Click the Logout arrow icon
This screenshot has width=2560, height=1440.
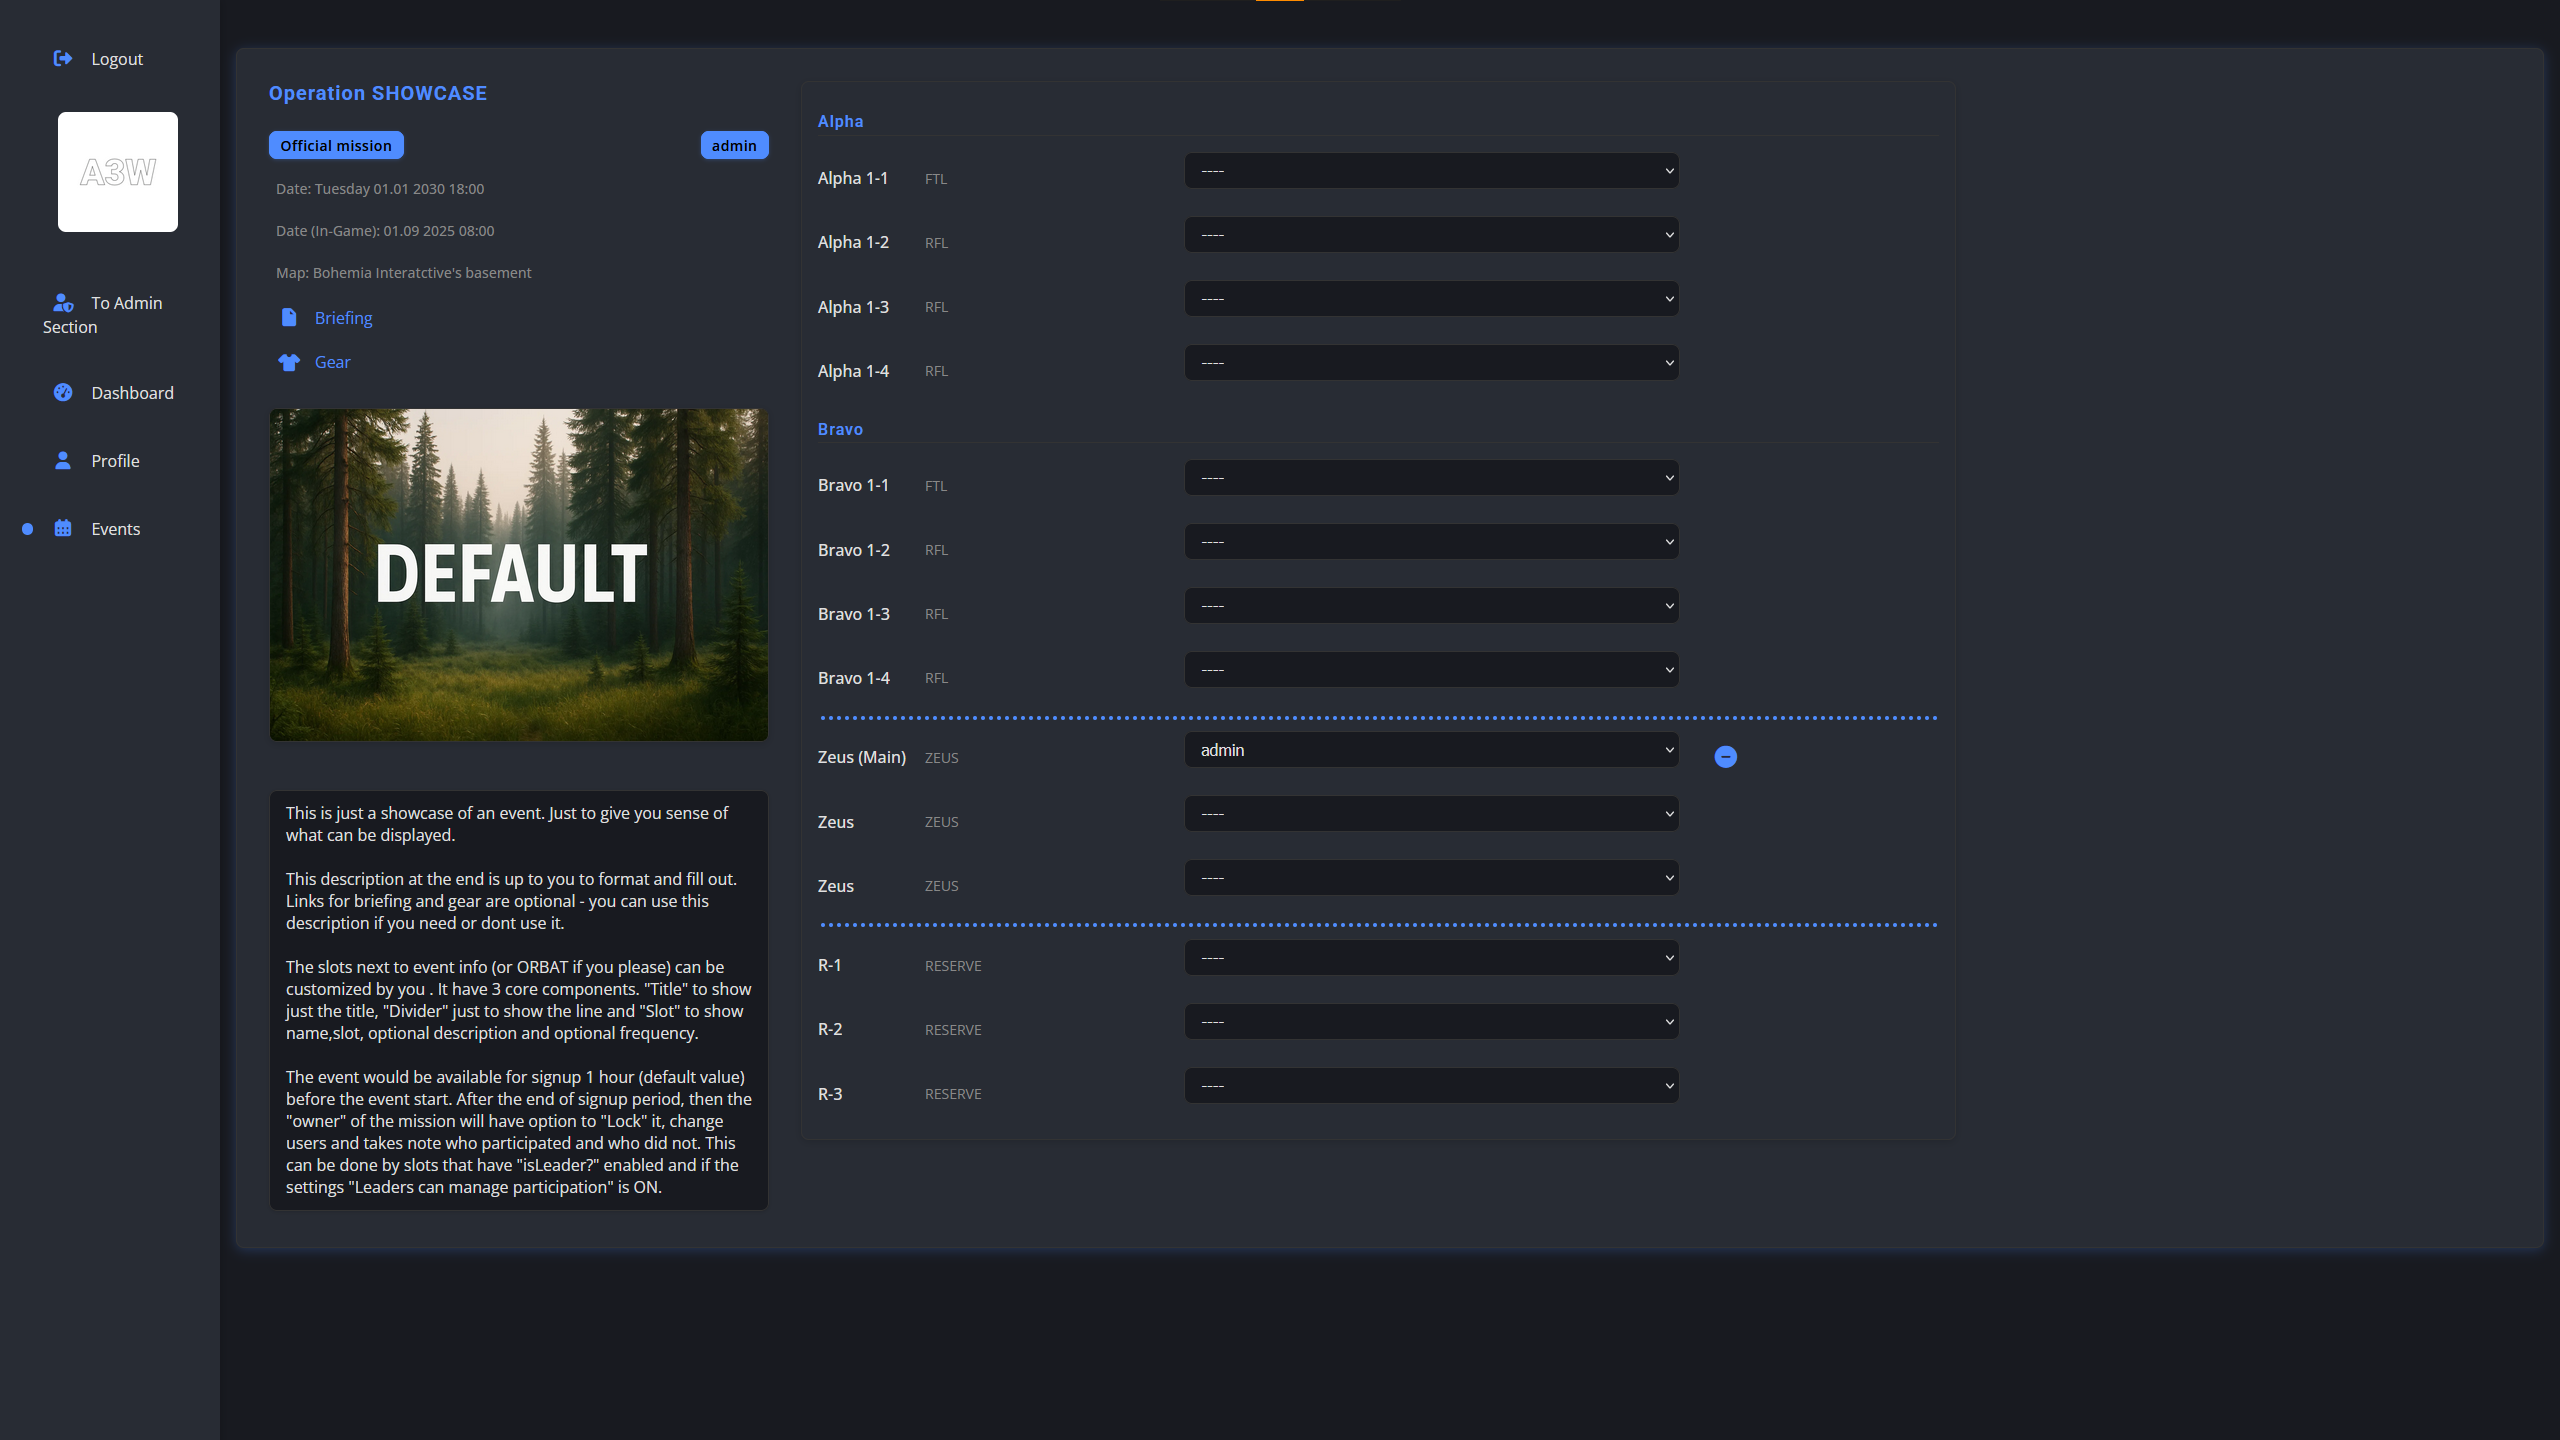pyautogui.click(x=63, y=59)
